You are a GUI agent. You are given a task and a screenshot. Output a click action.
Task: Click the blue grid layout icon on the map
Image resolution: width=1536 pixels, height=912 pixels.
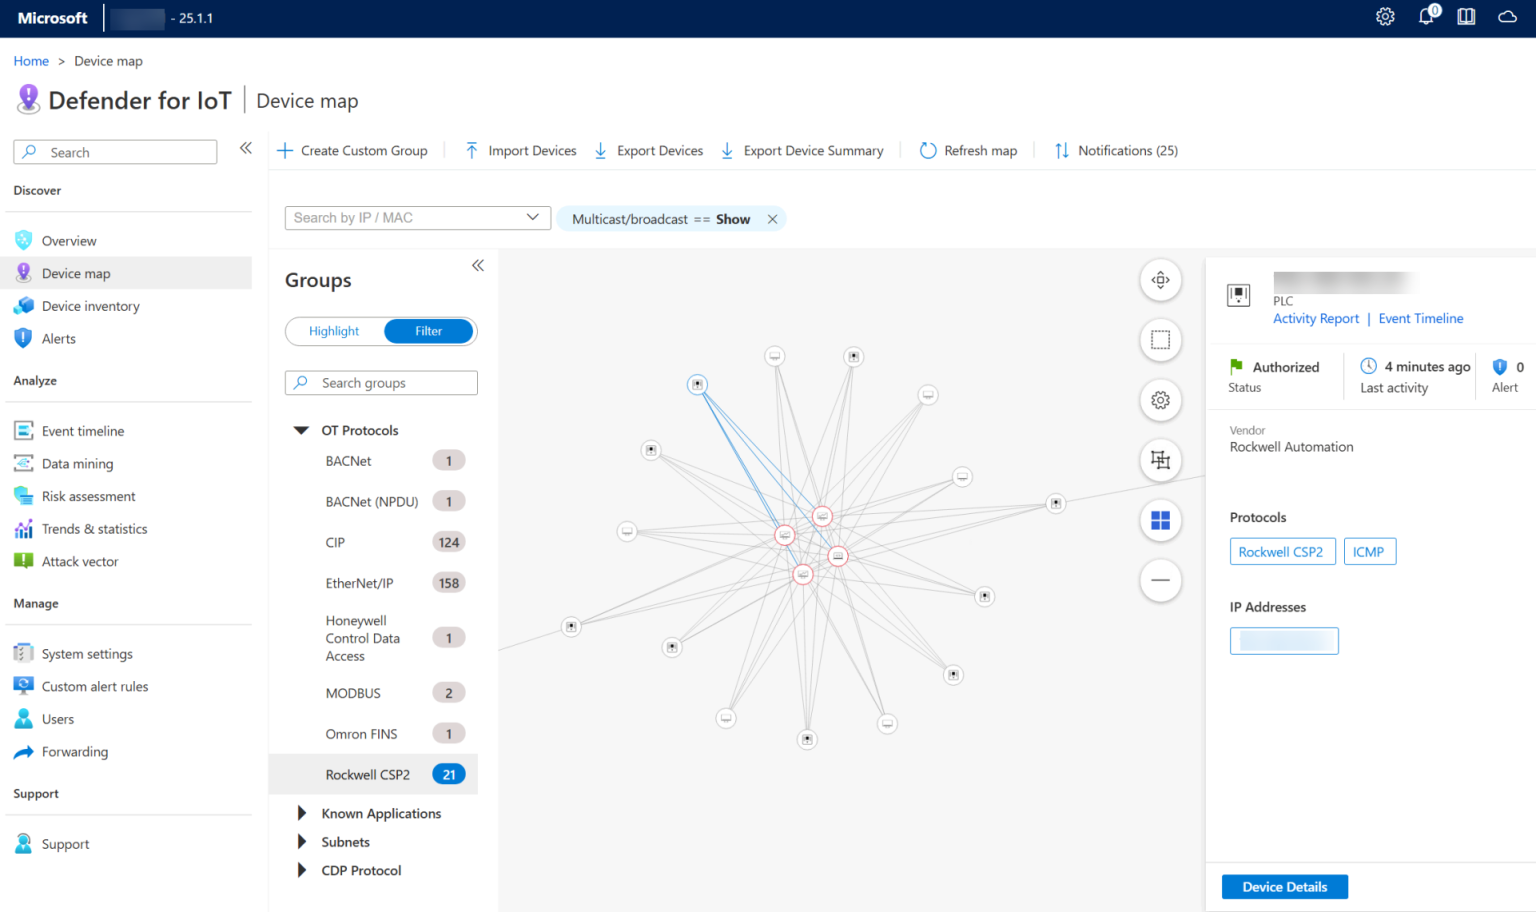click(x=1160, y=520)
